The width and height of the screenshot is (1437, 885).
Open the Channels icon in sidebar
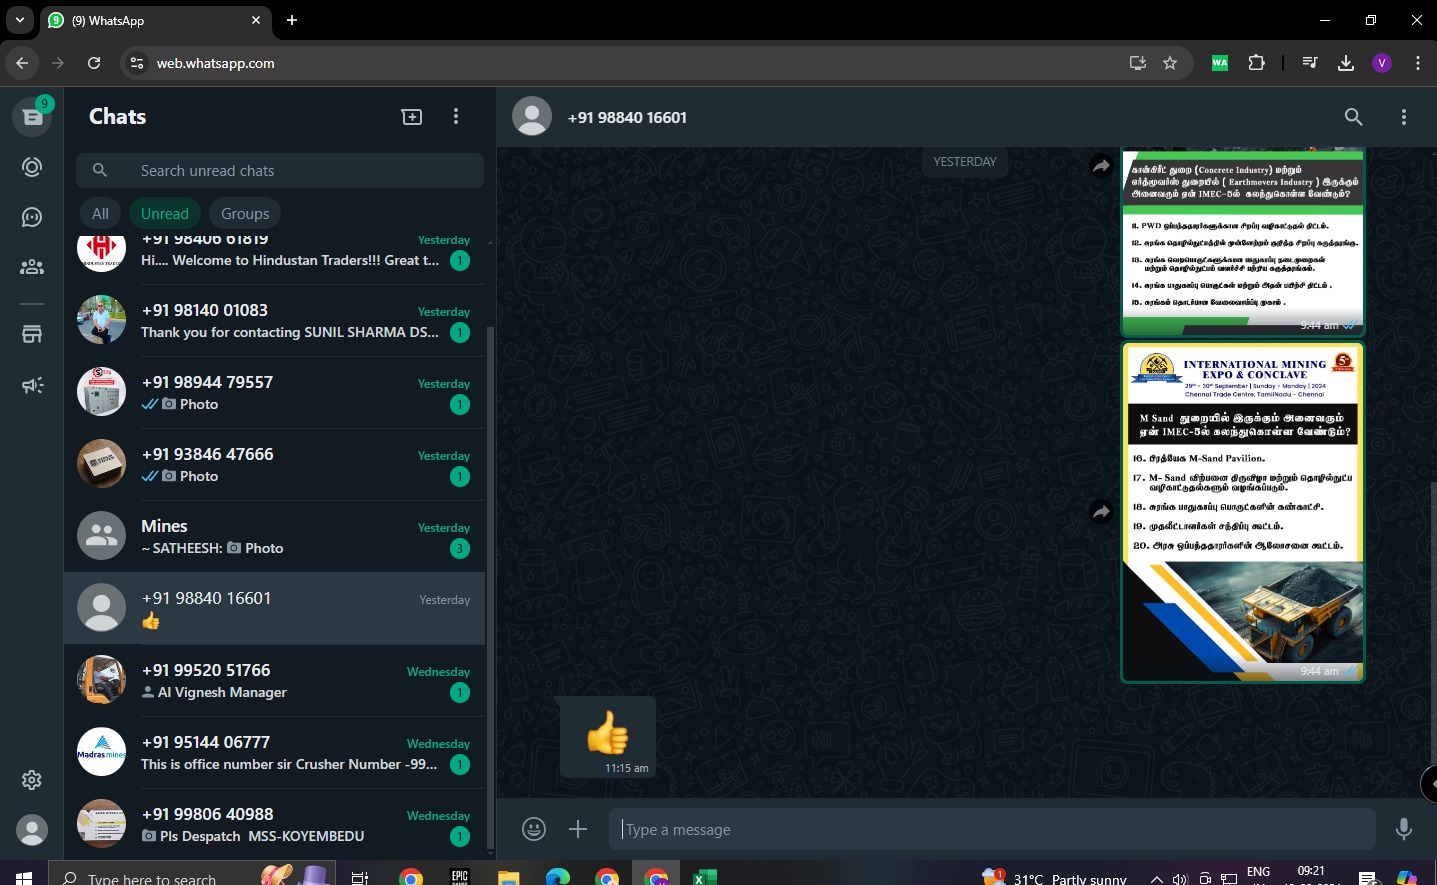(32, 217)
